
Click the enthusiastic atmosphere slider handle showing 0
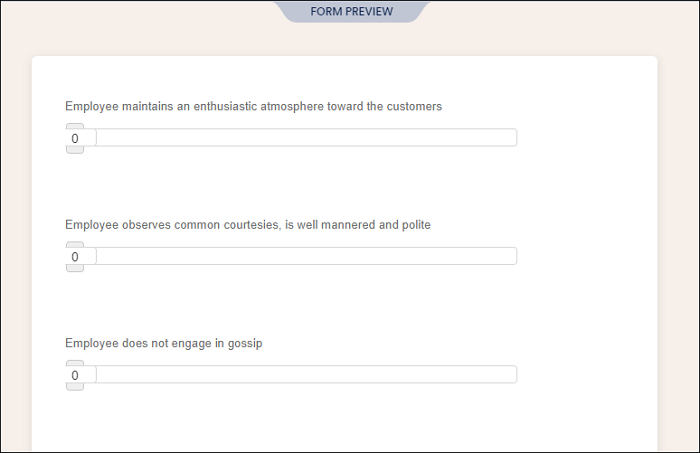81,138
